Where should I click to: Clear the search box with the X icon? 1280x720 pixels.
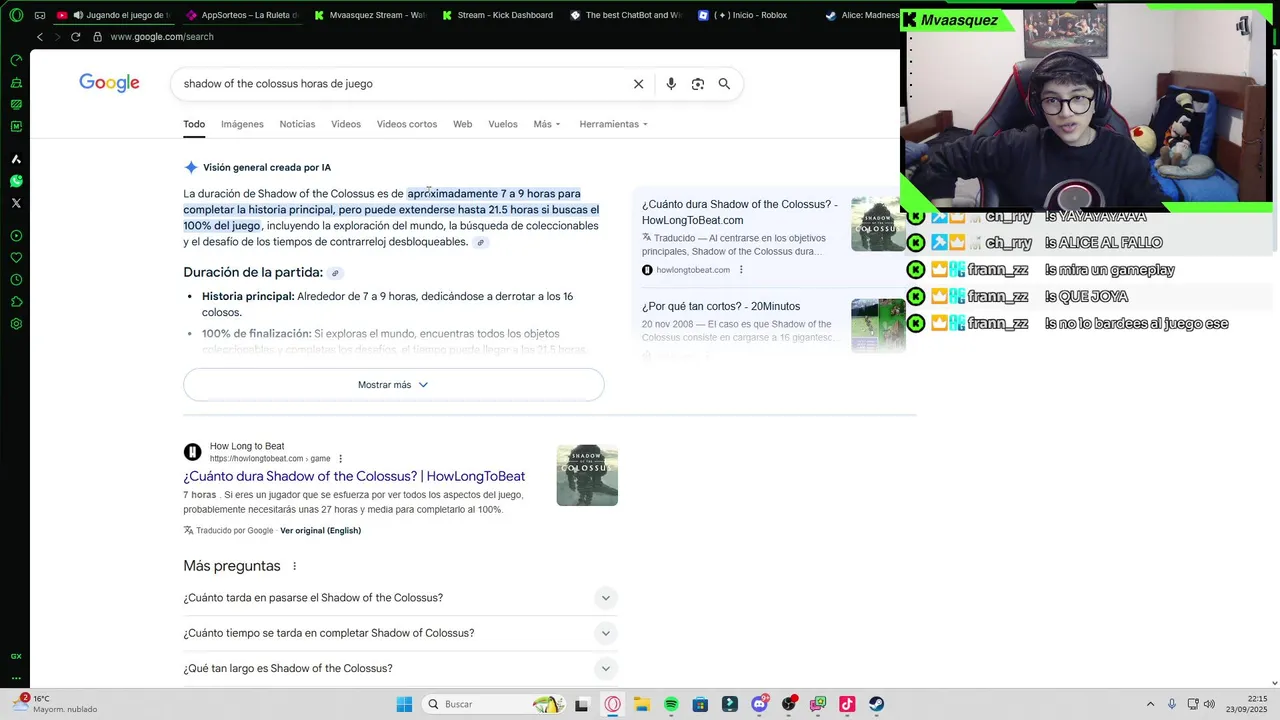(638, 84)
